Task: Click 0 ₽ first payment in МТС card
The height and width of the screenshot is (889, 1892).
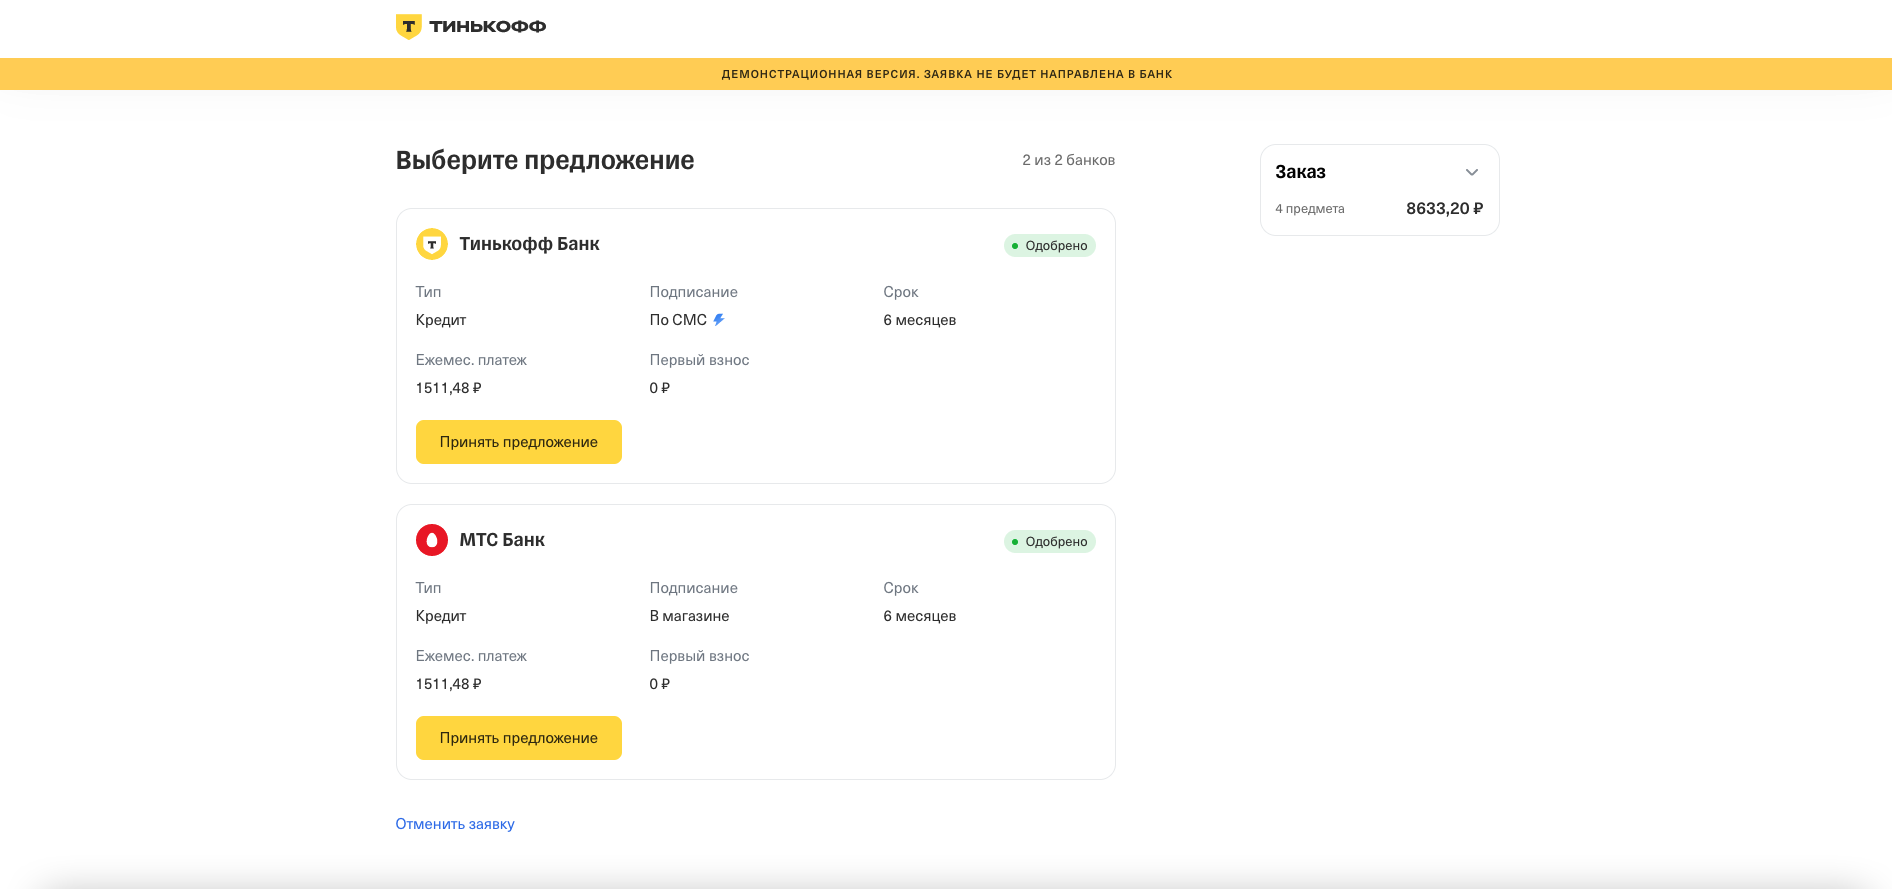Action: (x=660, y=684)
